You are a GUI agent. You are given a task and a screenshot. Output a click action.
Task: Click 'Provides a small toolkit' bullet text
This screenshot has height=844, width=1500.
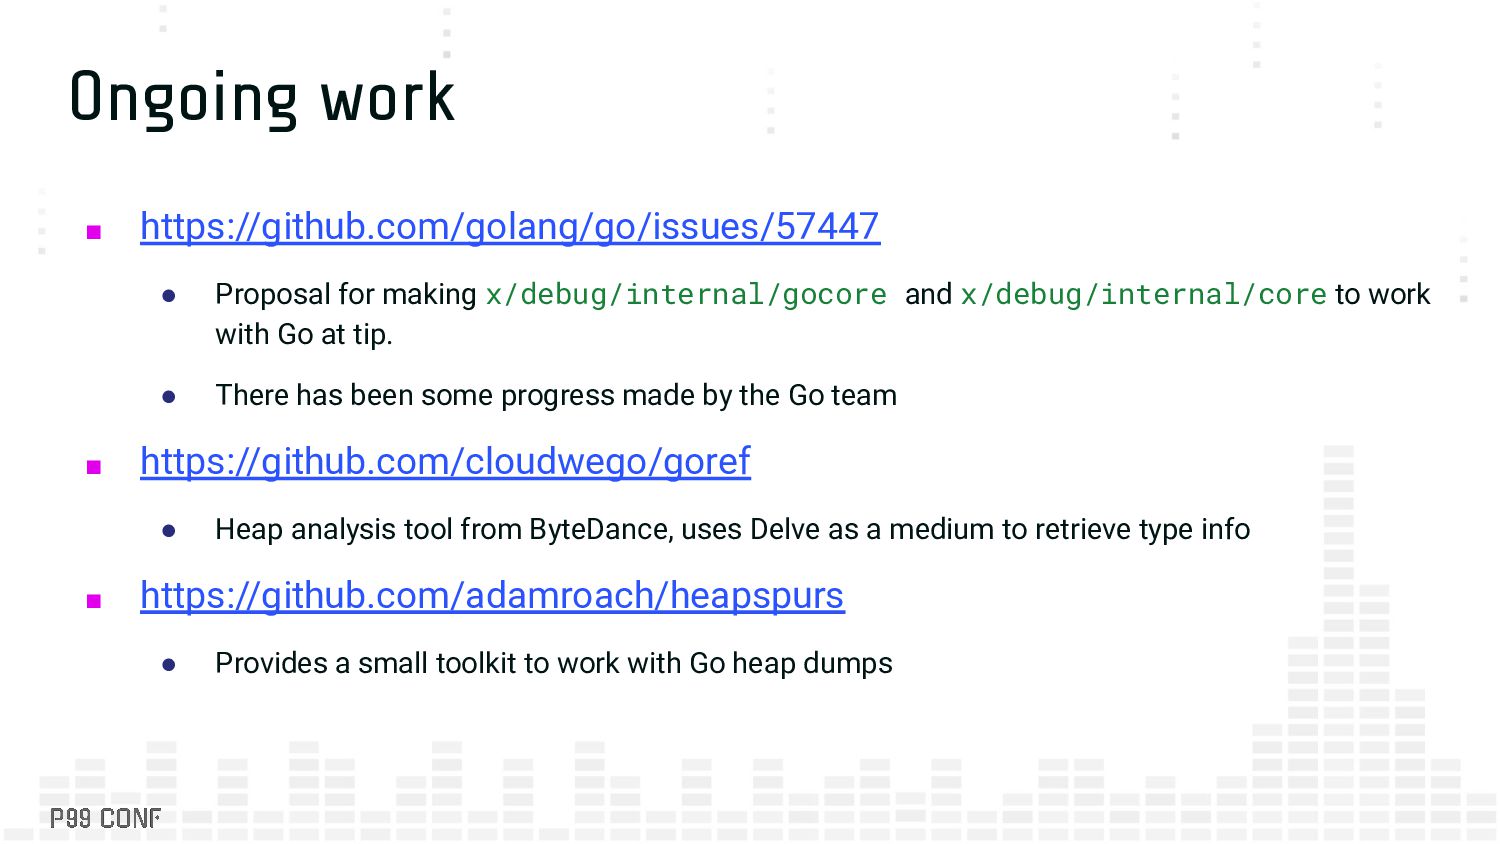pyautogui.click(x=554, y=663)
